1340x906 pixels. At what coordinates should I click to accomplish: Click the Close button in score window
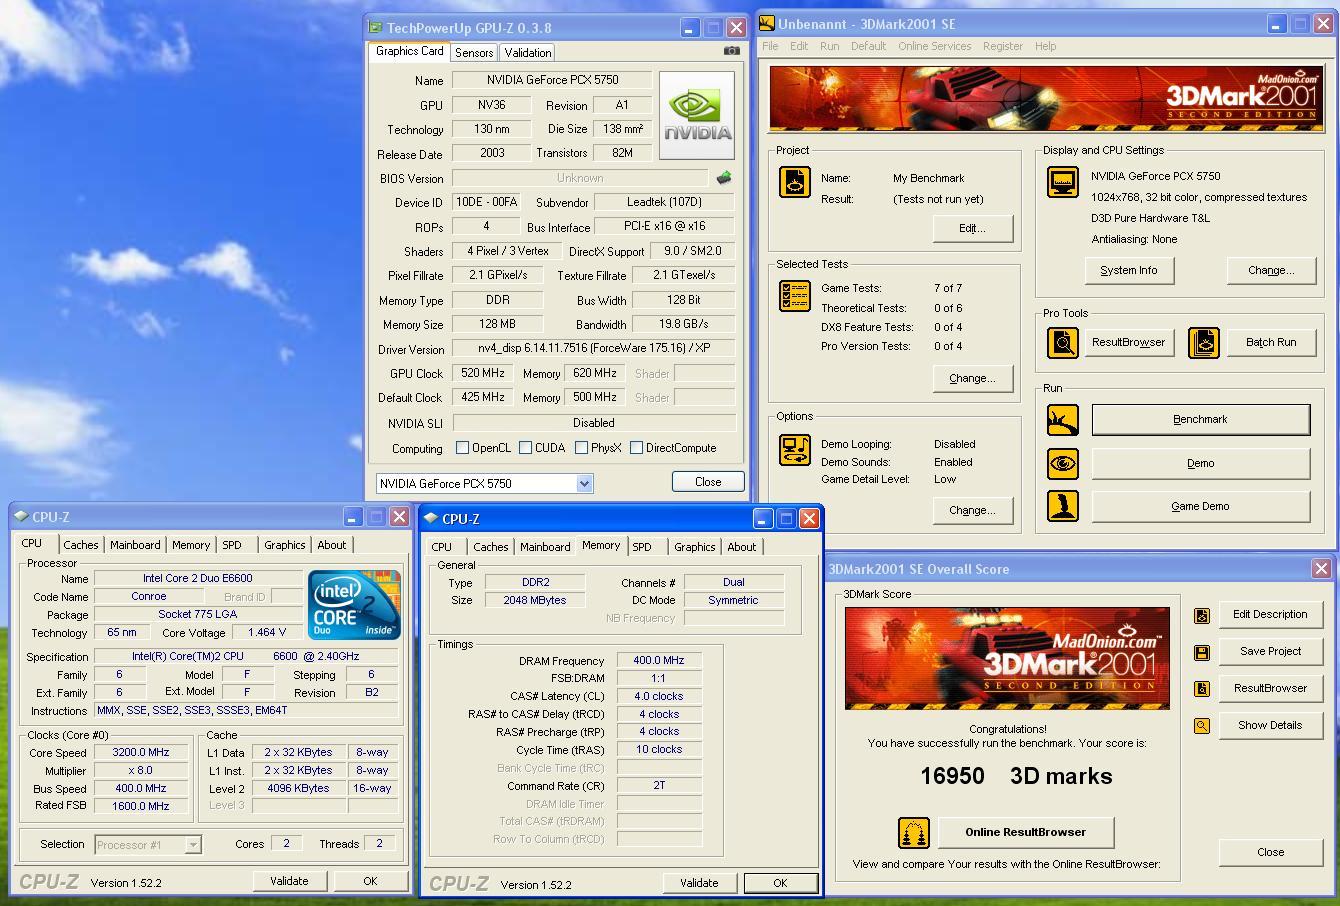(1270, 852)
